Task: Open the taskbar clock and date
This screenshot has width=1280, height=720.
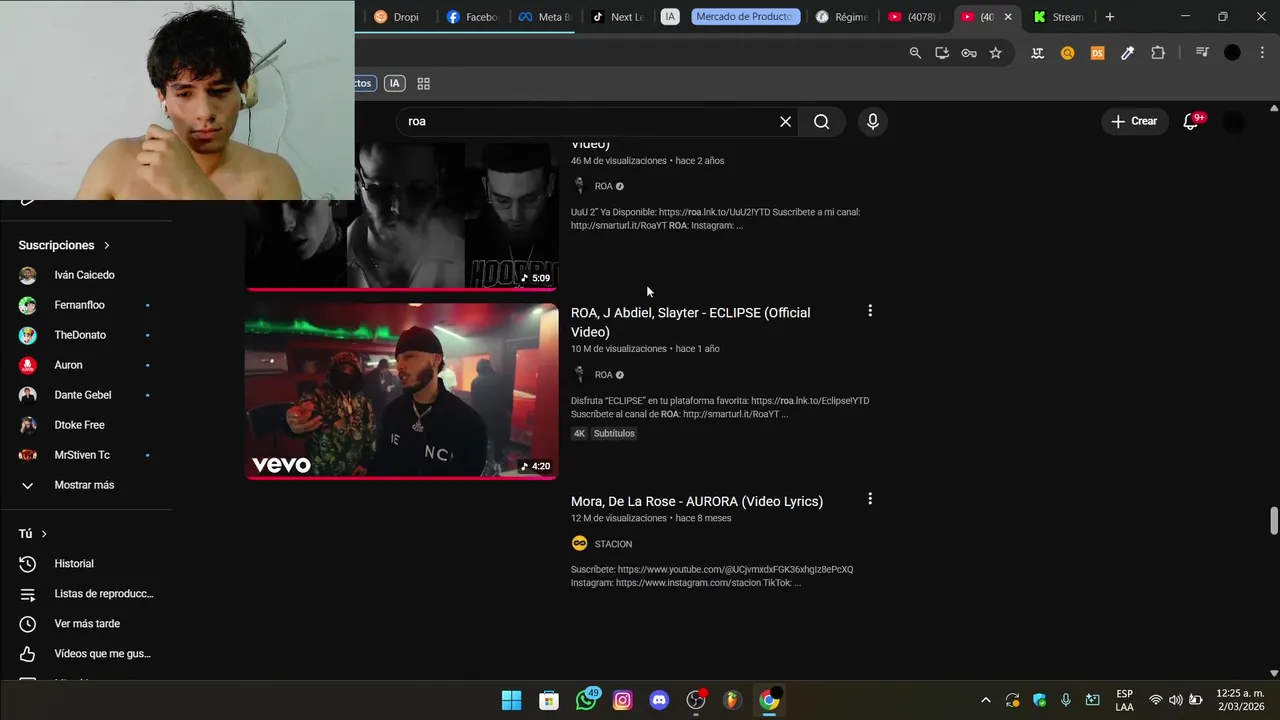Action: (x=1241, y=700)
